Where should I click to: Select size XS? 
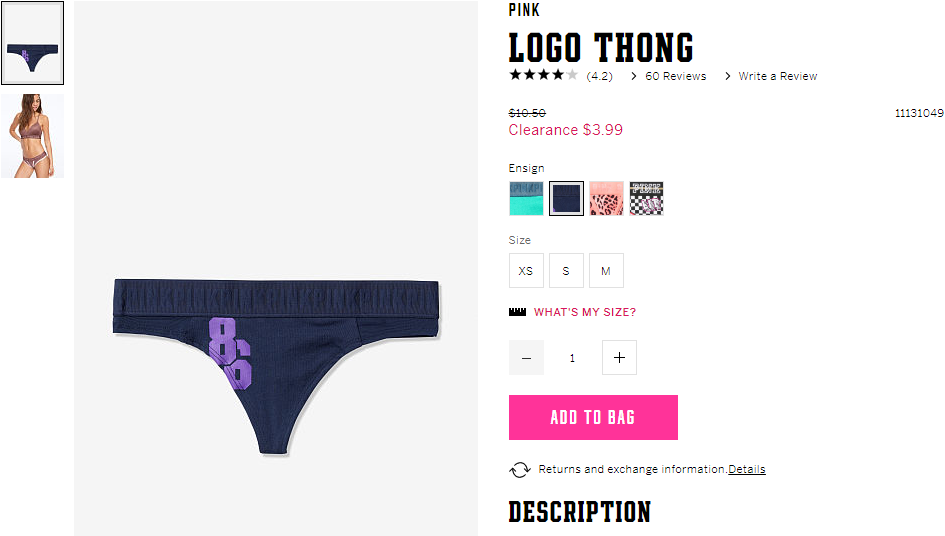526,271
